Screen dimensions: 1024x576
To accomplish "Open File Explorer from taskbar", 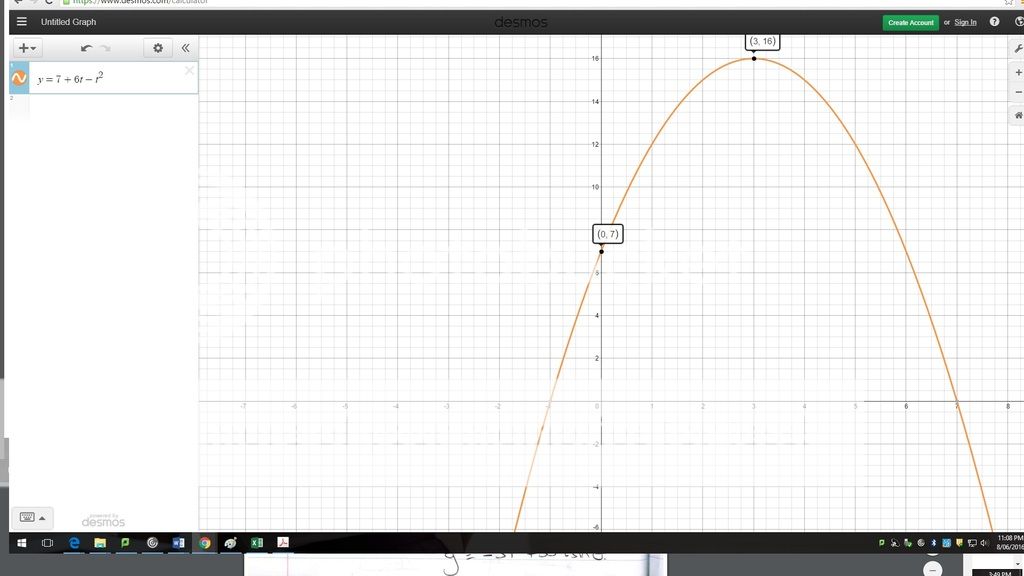I will (x=100, y=543).
